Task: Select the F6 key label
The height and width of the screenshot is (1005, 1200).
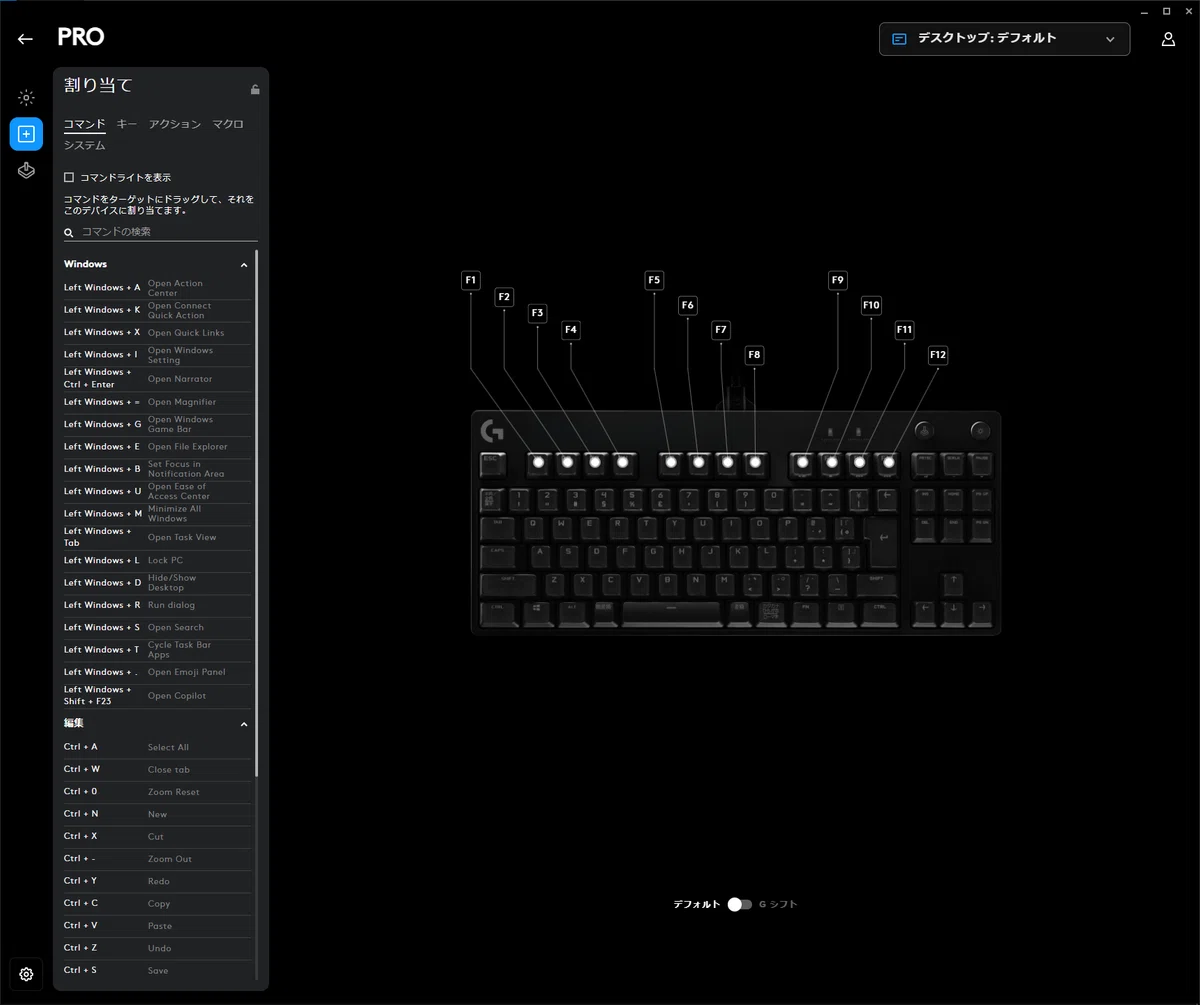Action: (688, 305)
